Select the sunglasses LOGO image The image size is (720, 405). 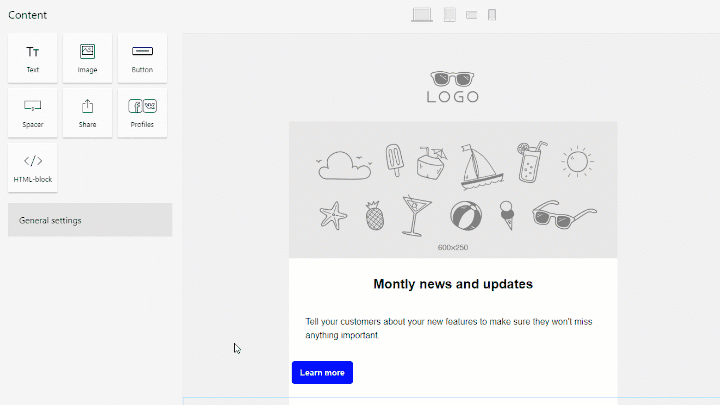(x=453, y=87)
